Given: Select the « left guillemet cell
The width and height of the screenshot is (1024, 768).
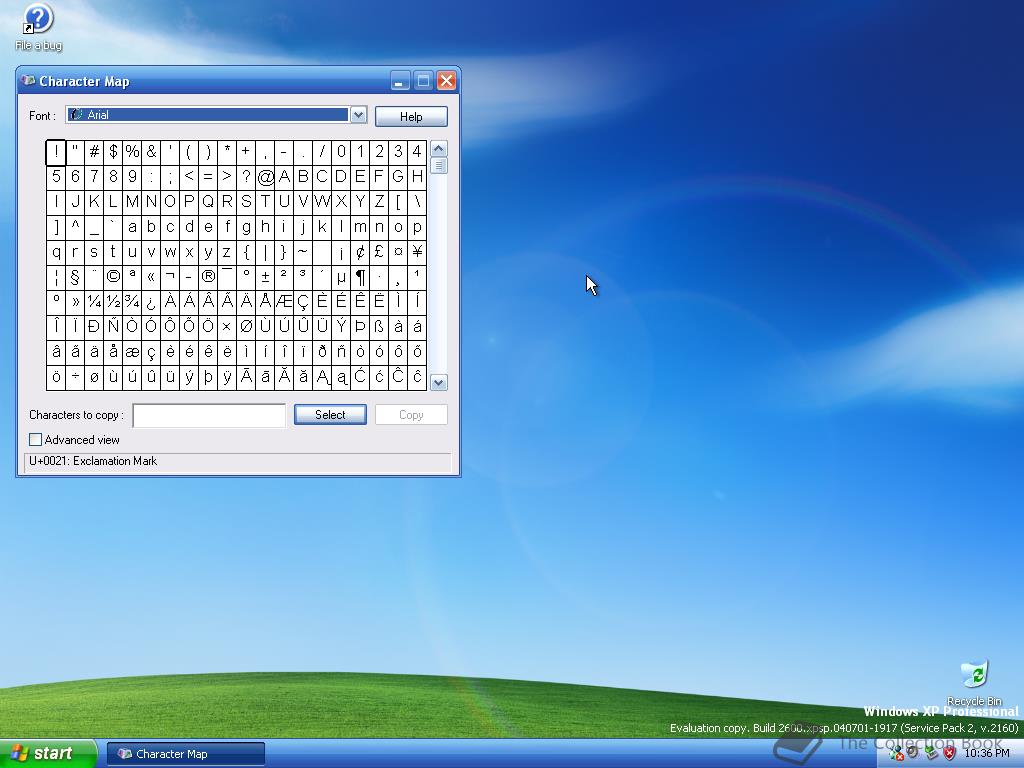Looking at the screenshot, I should (x=151, y=277).
